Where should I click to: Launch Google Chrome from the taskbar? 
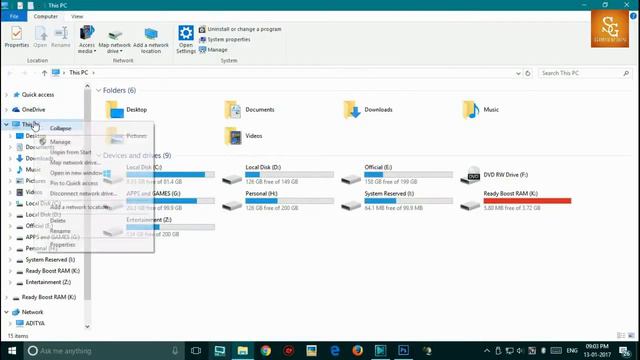(266, 351)
